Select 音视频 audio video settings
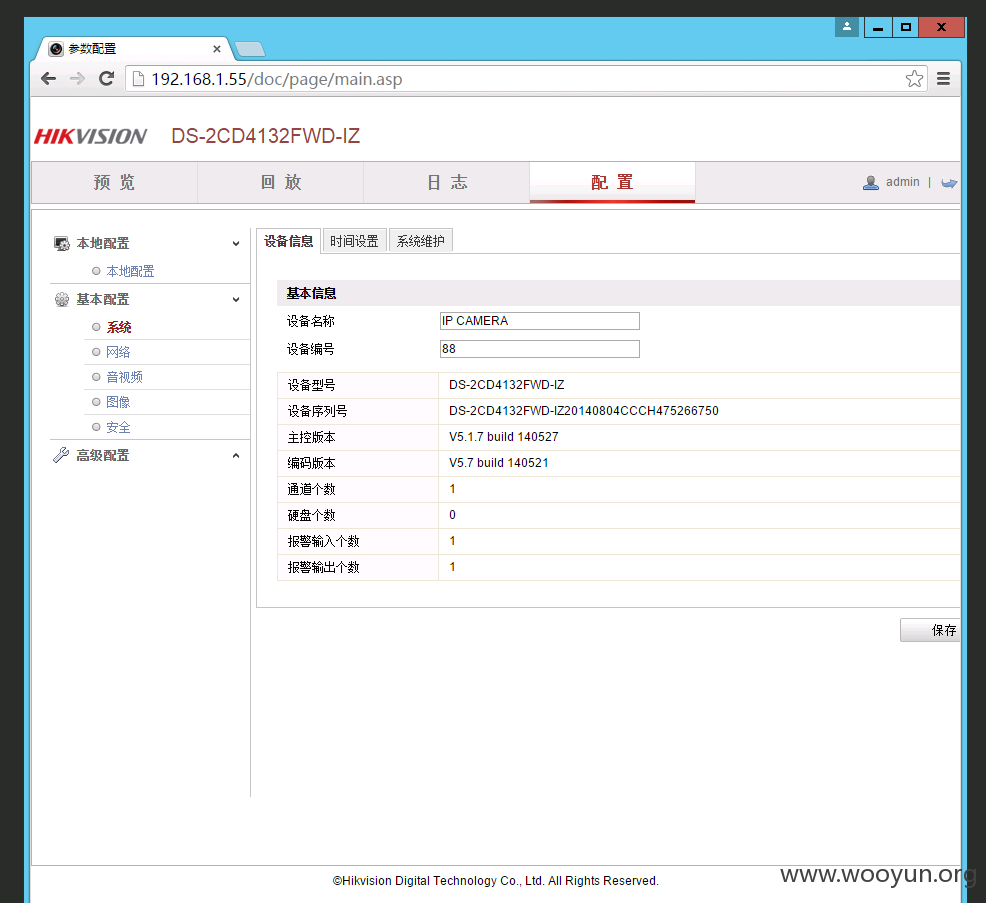Screen dimensions: 986x903 pyautogui.click(x=125, y=377)
